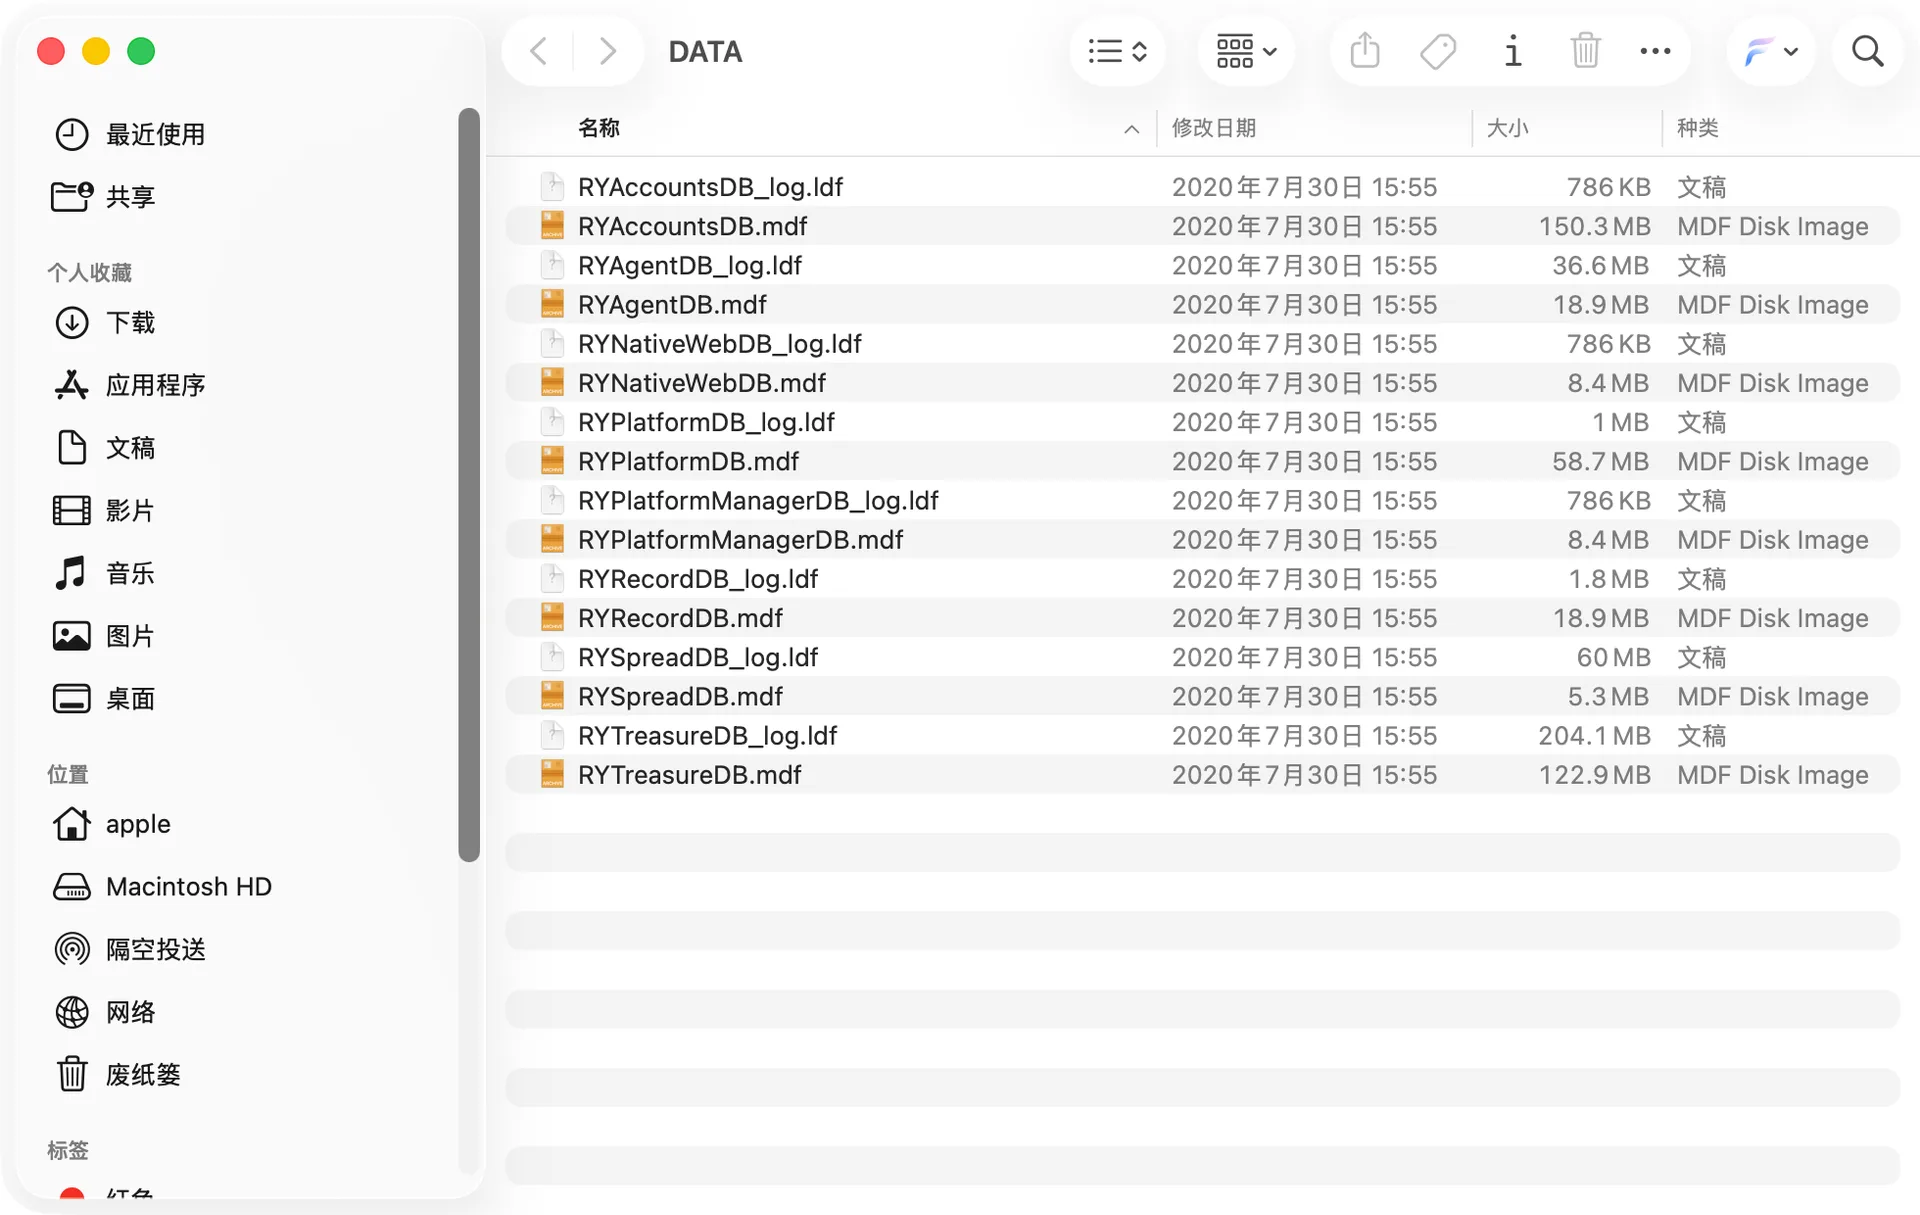This screenshot has width=1920, height=1215.
Task: Go forward with the right chevron
Action: pyautogui.click(x=607, y=51)
